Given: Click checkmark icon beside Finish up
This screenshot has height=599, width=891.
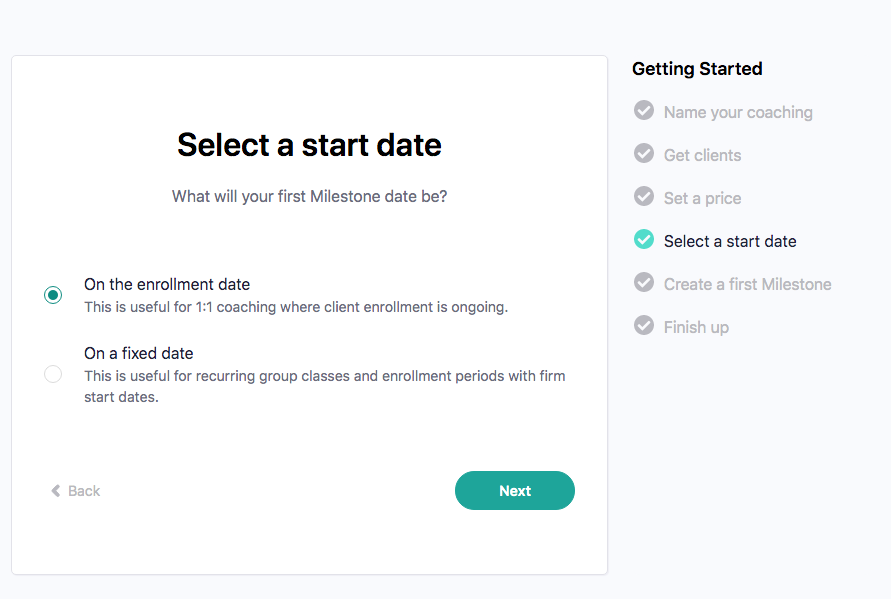Looking at the screenshot, I should point(644,326).
